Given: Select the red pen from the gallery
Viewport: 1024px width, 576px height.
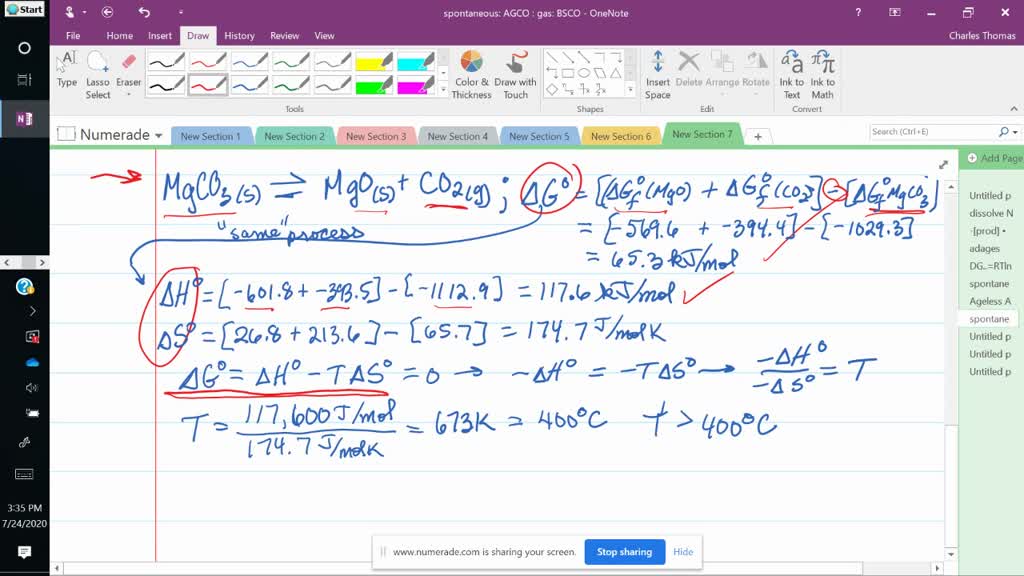Looking at the screenshot, I should pyautogui.click(x=206, y=60).
